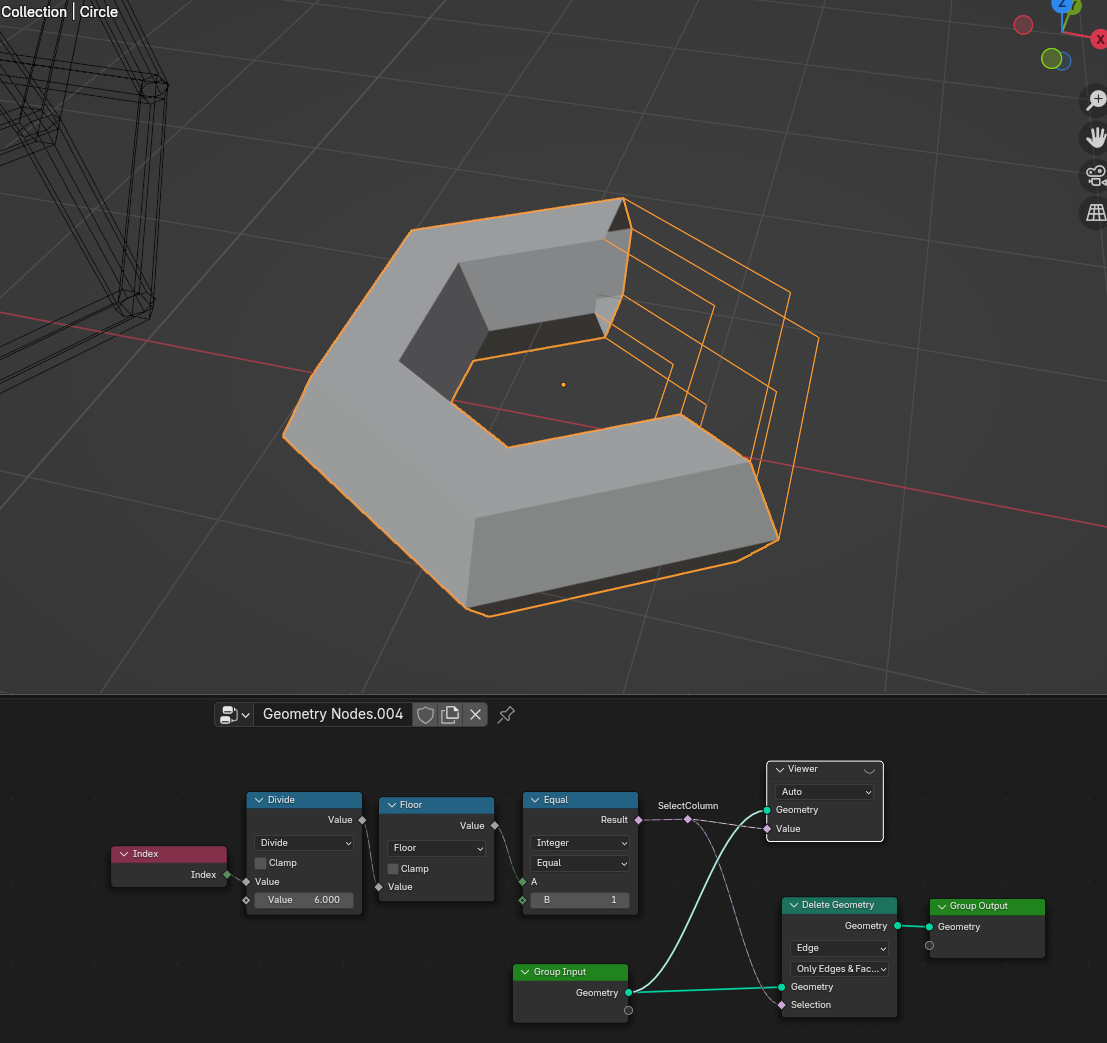Open the Equal operation dropdown below Integer
Image resolution: width=1107 pixels, height=1043 pixels.
580,863
